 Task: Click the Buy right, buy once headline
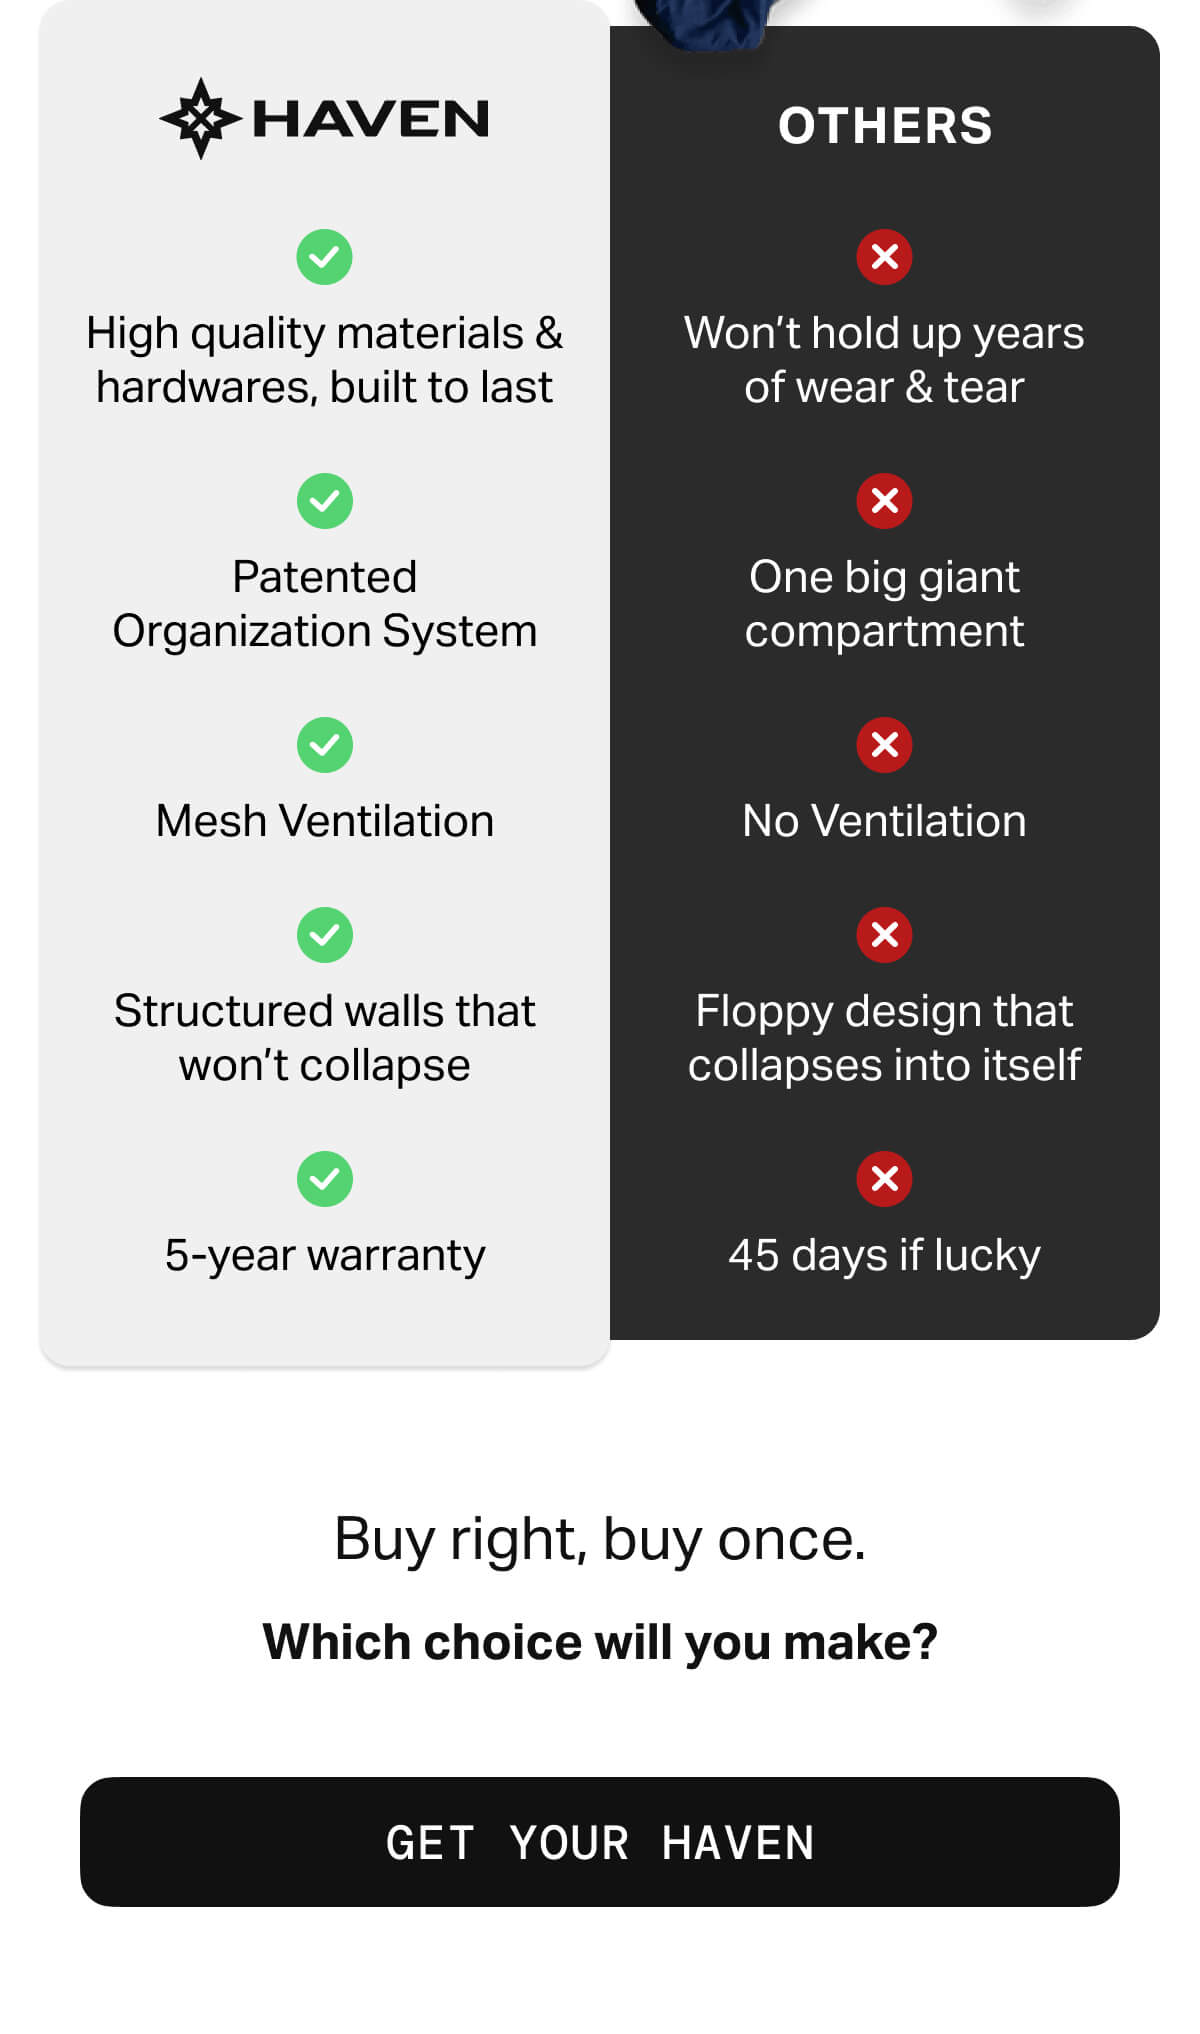click(x=600, y=1539)
